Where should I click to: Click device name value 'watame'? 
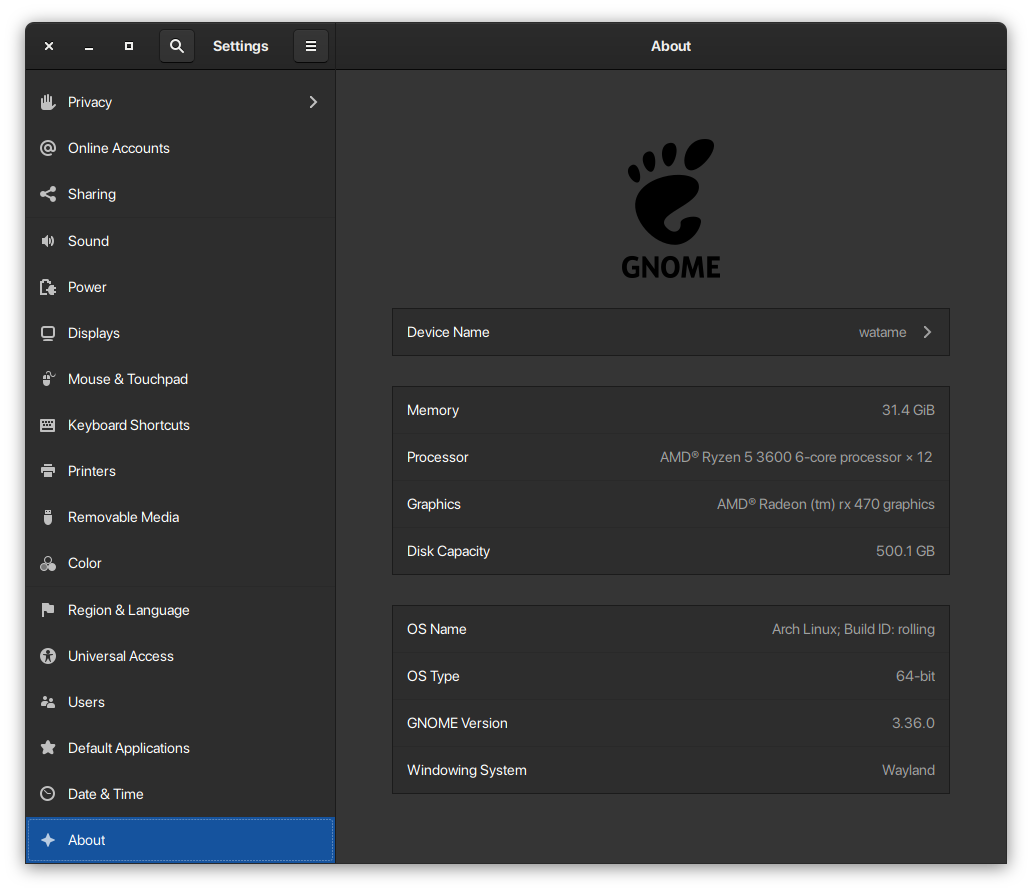(x=882, y=332)
